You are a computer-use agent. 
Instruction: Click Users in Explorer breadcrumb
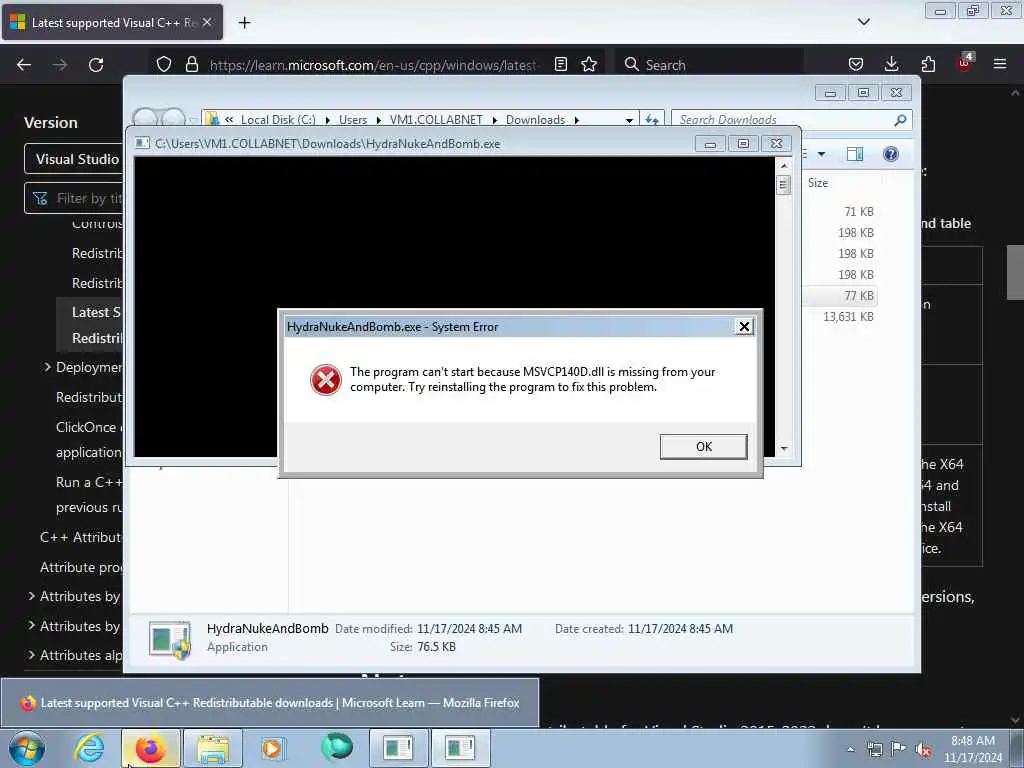click(353, 120)
